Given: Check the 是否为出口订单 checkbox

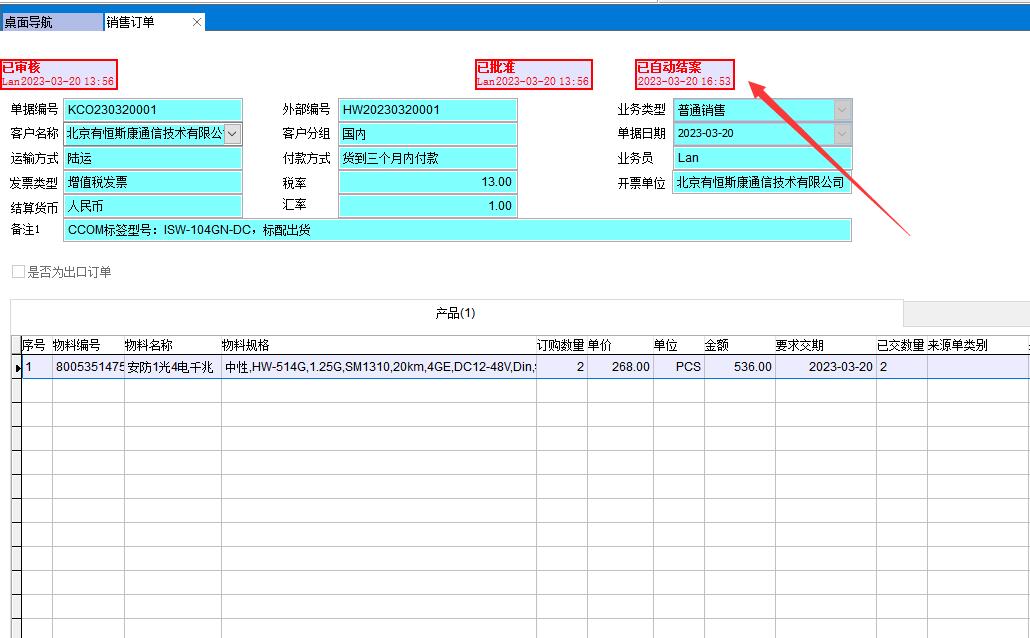Looking at the screenshot, I should tap(17, 271).
